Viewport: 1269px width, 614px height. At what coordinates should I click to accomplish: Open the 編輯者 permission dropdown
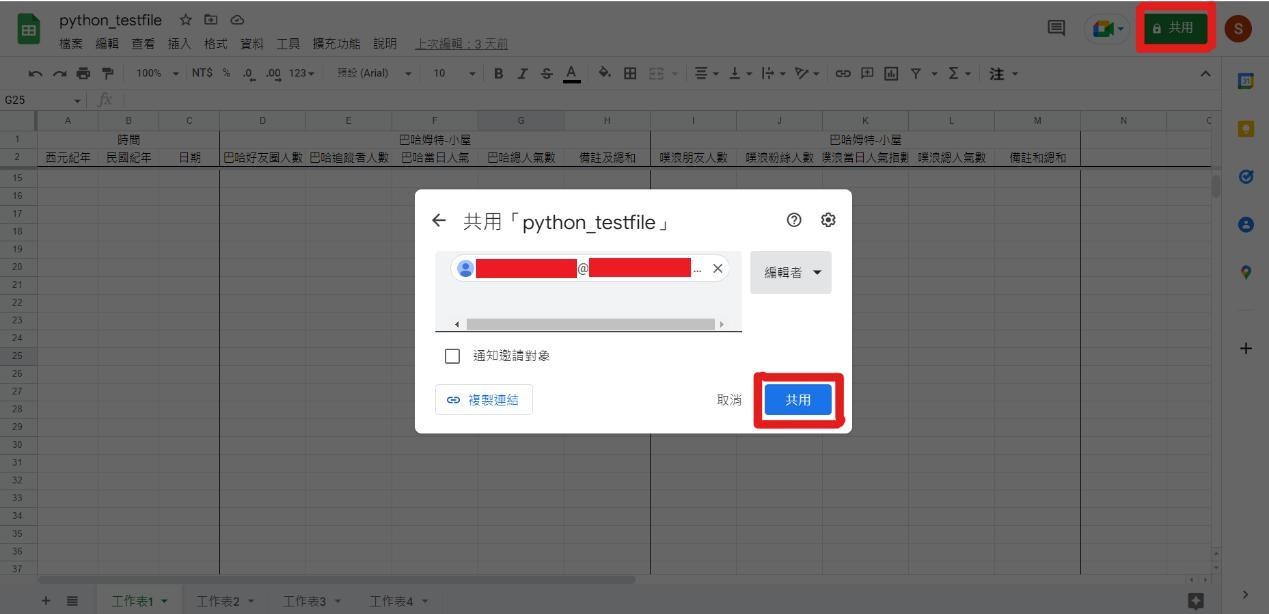[790, 271]
